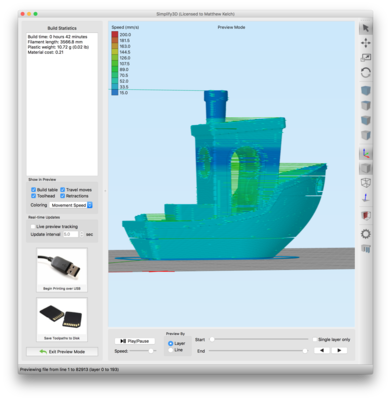The height and width of the screenshot is (400, 391).
Task: Open the machine control panel gear
Action: pos(366,234)
